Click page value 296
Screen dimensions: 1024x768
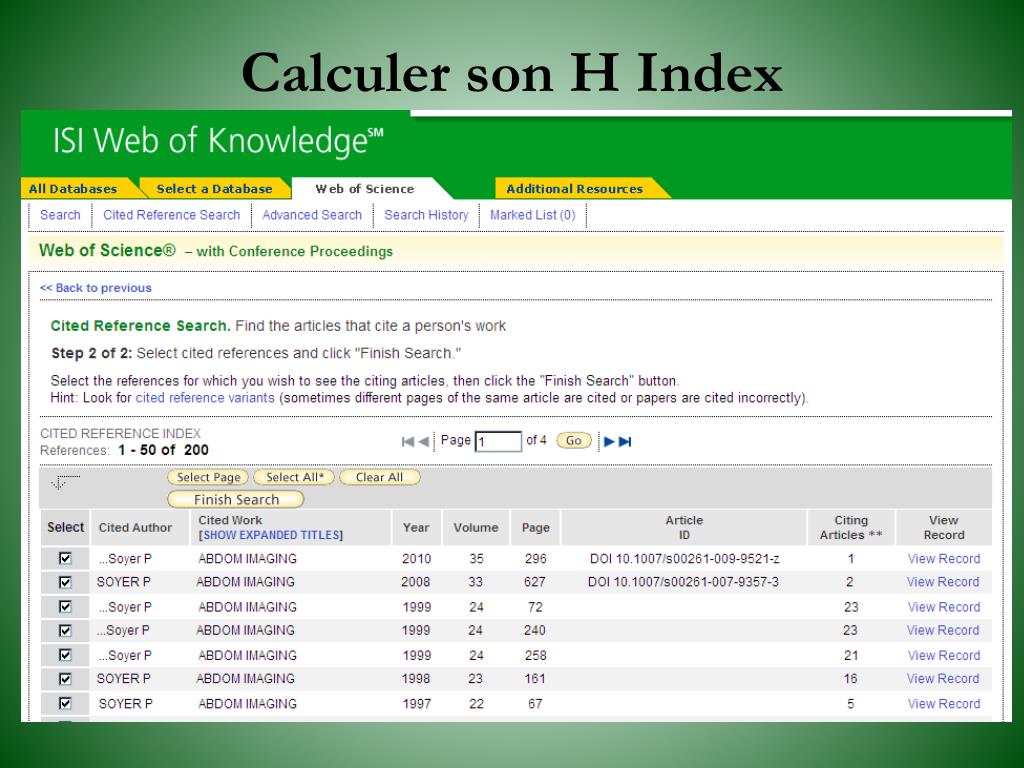point(536,559)
